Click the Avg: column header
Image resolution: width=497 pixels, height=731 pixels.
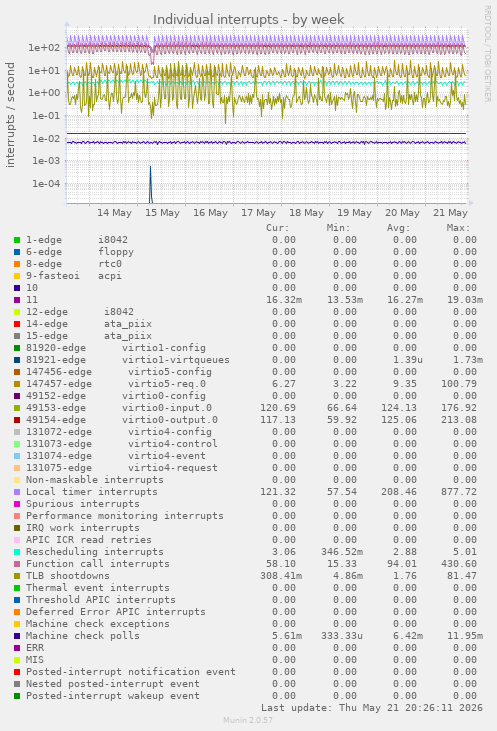click(398, 228)
